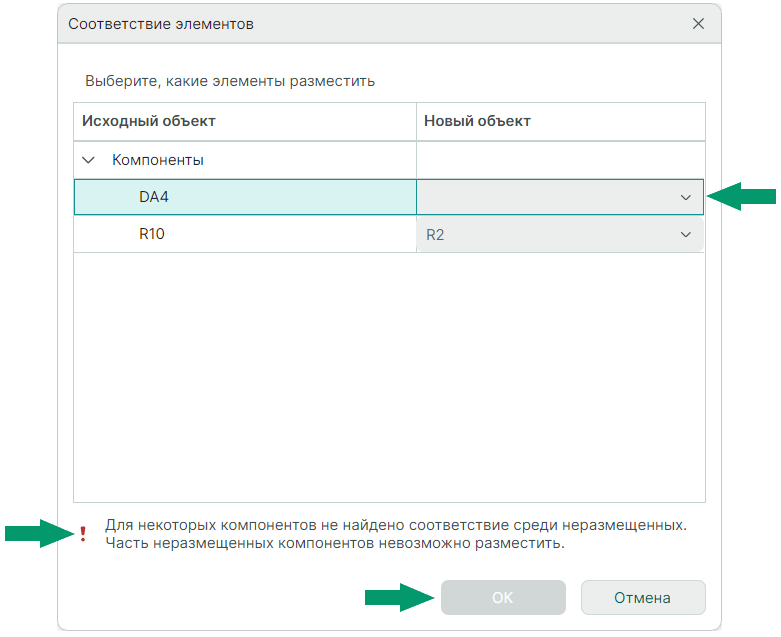Viewport: 781px width, 637px height.
Task: Click the dialog title Соответствие элементов
Action: [161, 23]
